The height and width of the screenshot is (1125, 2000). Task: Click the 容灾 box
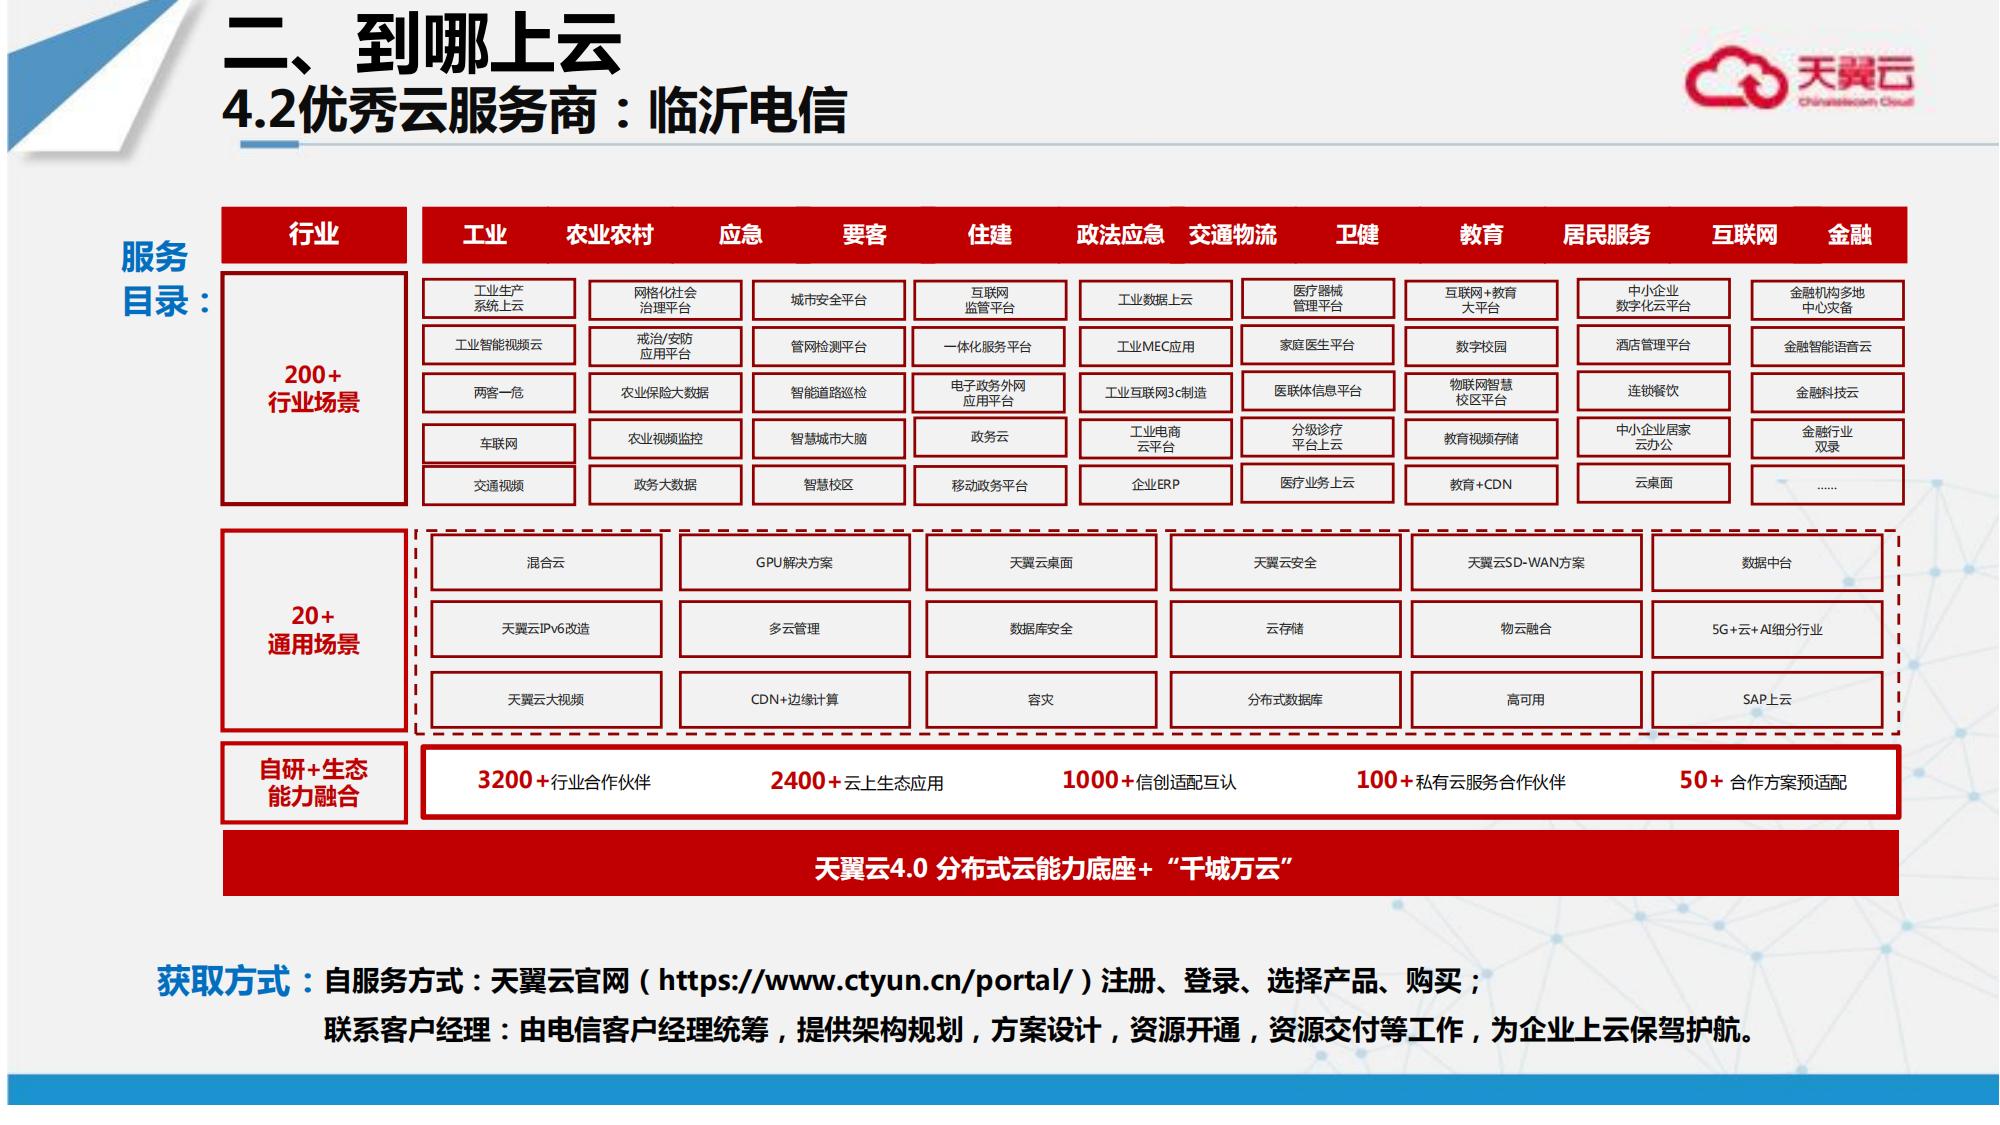(1041, 700)
